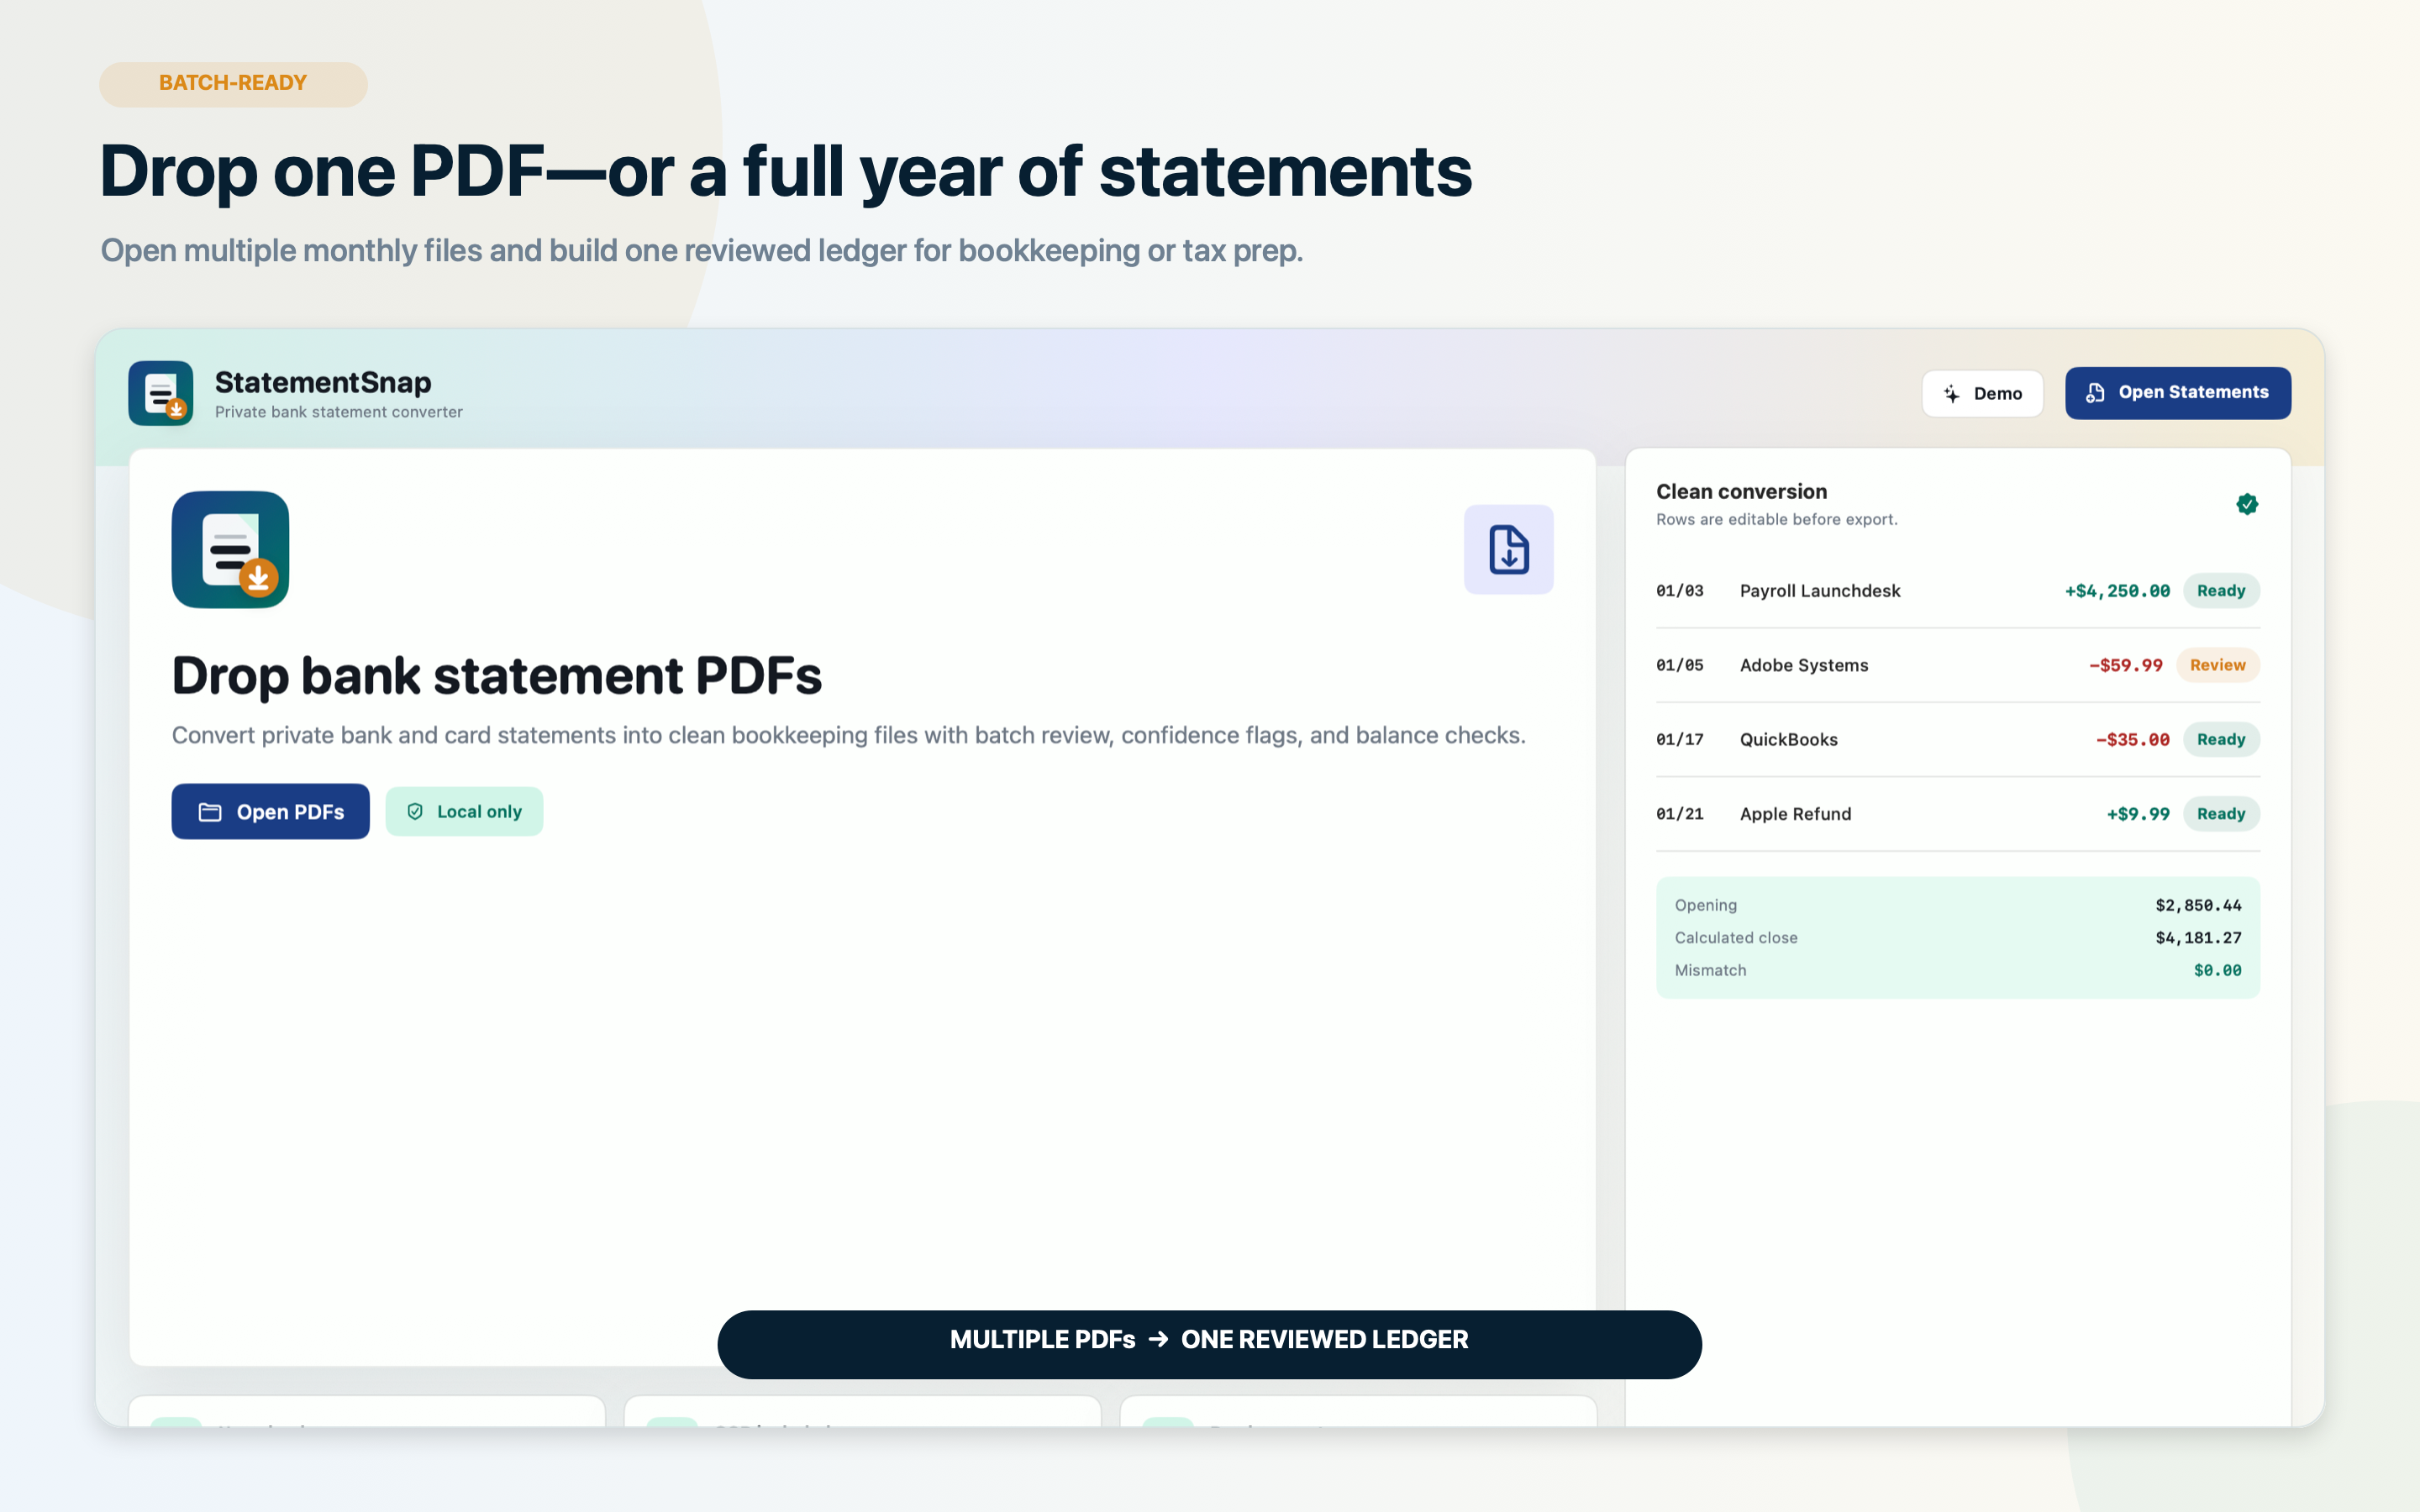2420x1512 pixels.
Task: Click 'Private bank statement converter' subtitle
Action: (x=338, y=412)
